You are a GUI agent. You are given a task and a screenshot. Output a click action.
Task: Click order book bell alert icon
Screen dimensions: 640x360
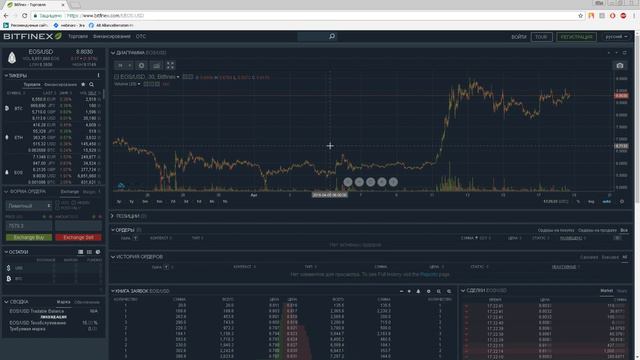pos(418,291)
